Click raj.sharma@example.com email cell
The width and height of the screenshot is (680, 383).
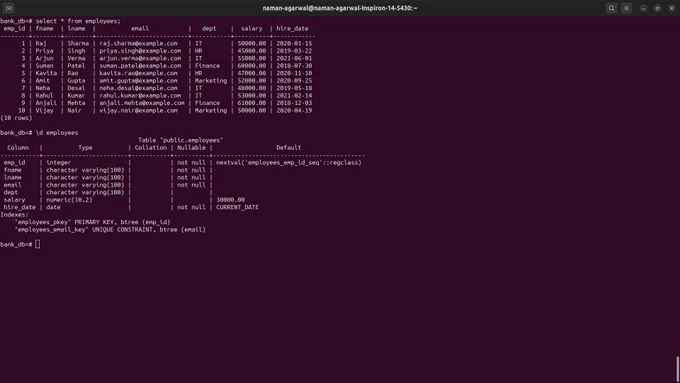[x=138, y=43]
